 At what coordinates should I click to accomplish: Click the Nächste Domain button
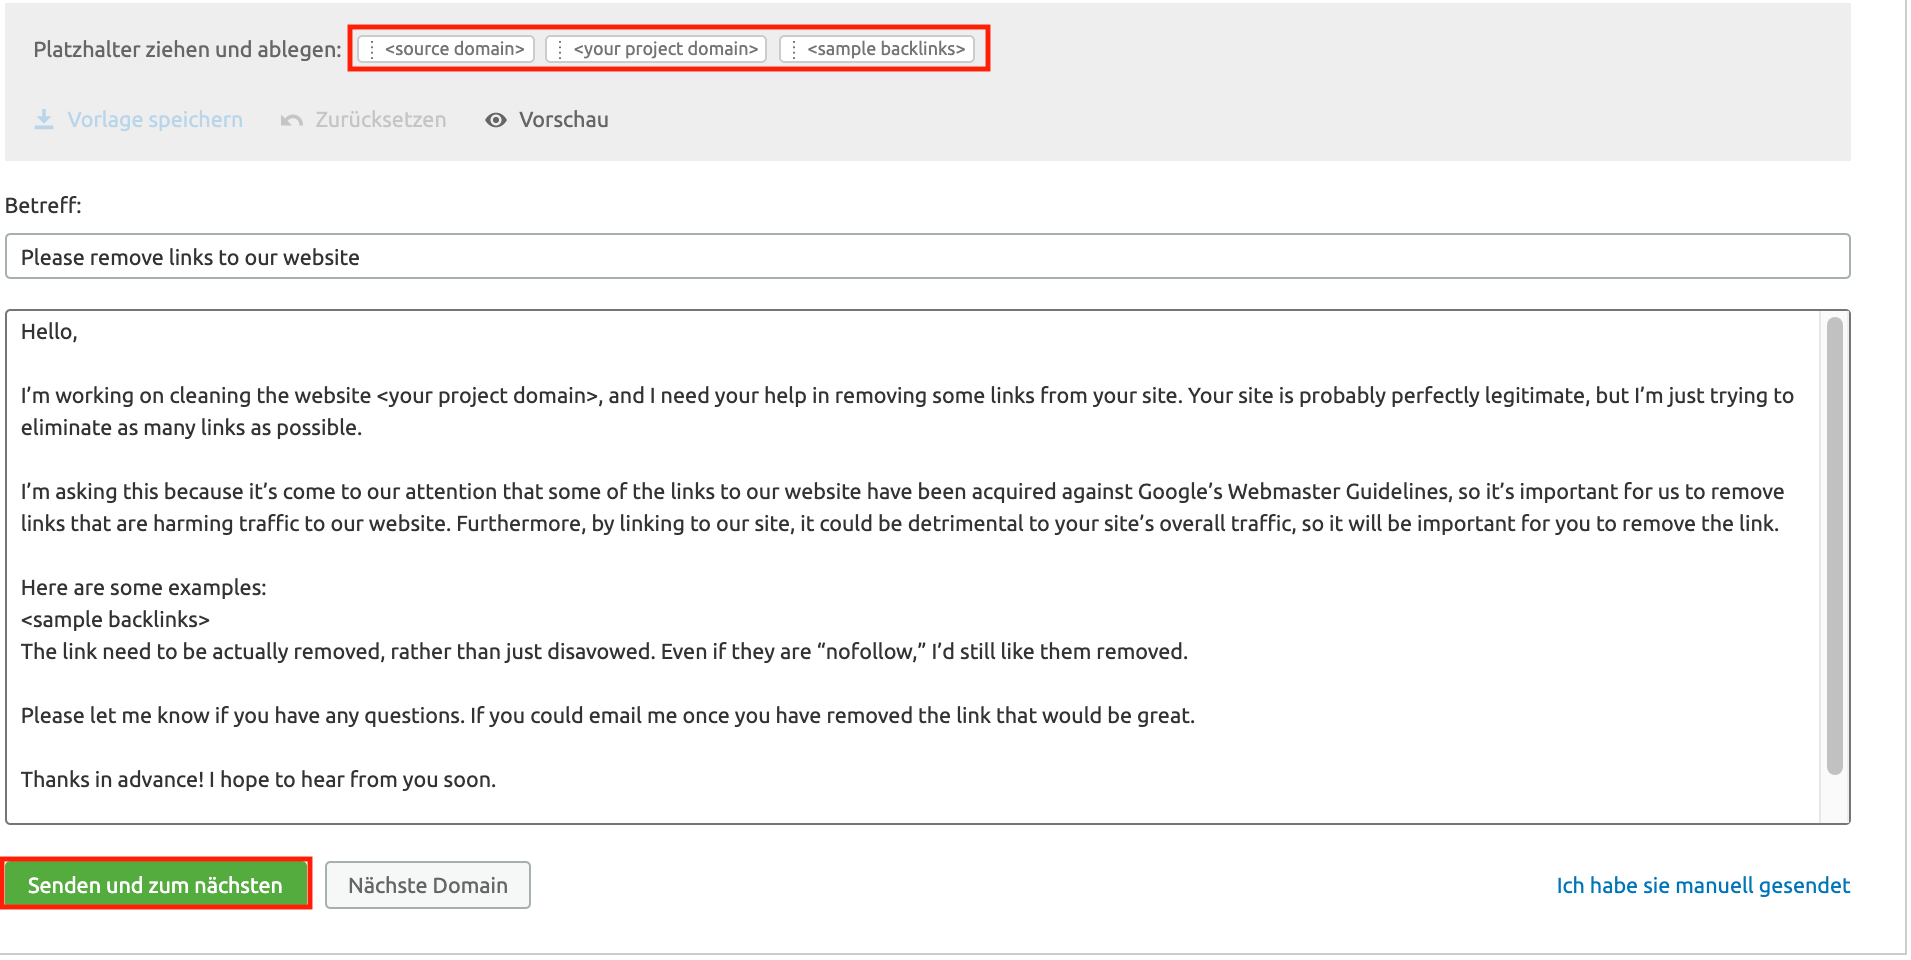[x=427, y=884]
